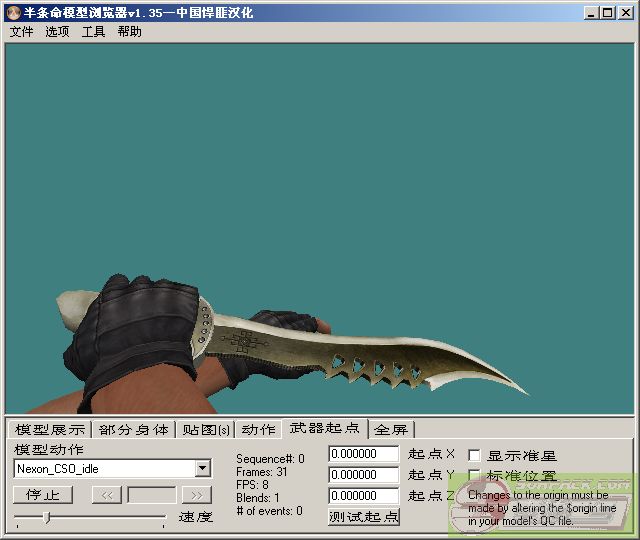Image resolution: width=640 pixels, height=540 pixels.
Task: Maximize the model viewer window
Action: click(608, 12)
